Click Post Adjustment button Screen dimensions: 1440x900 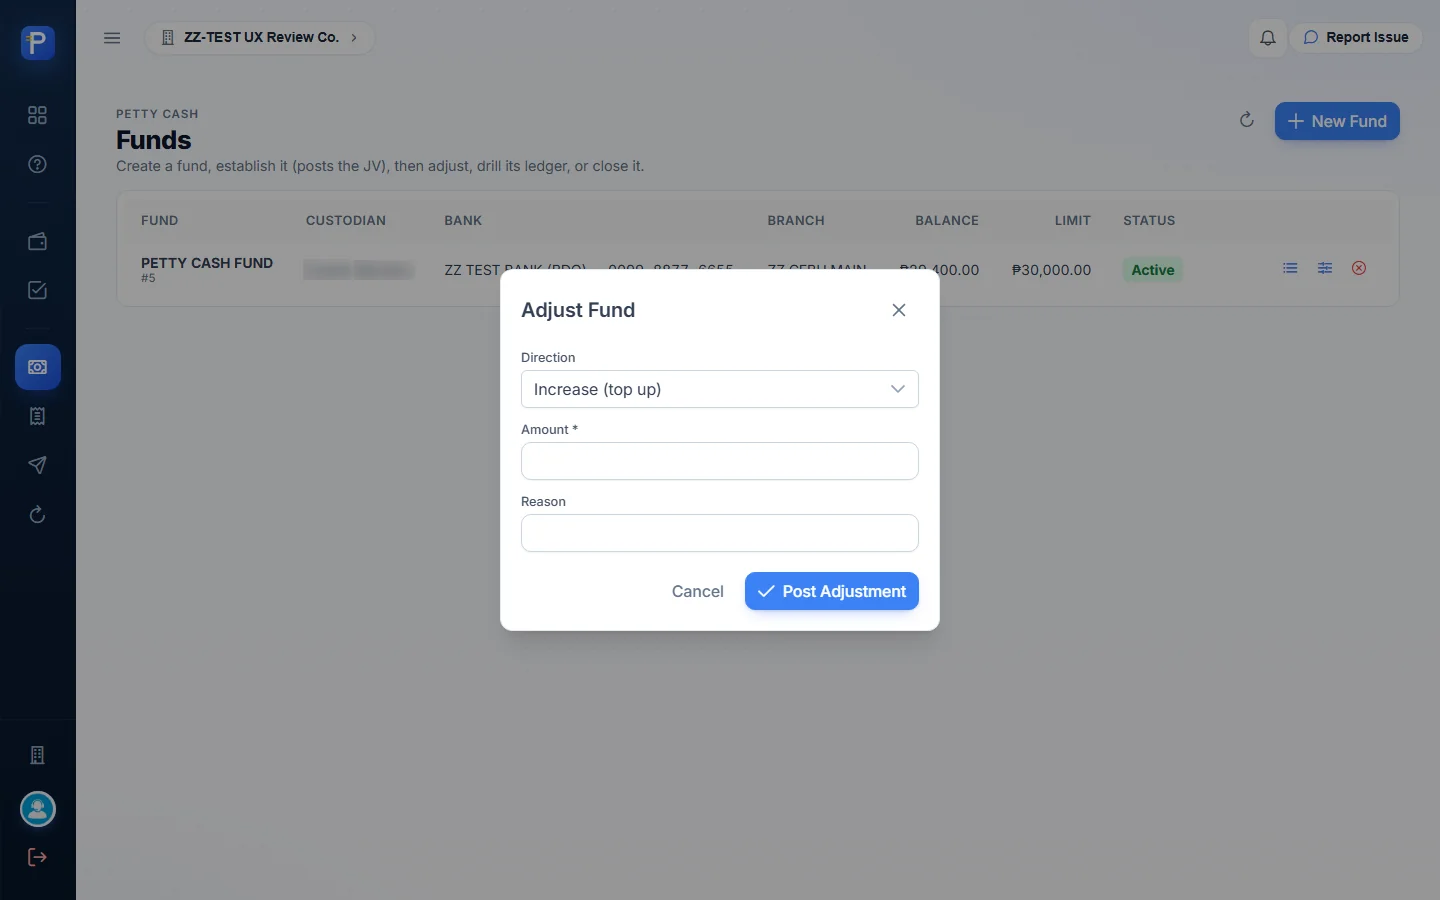pyautogui.click(x=832, y=591)
